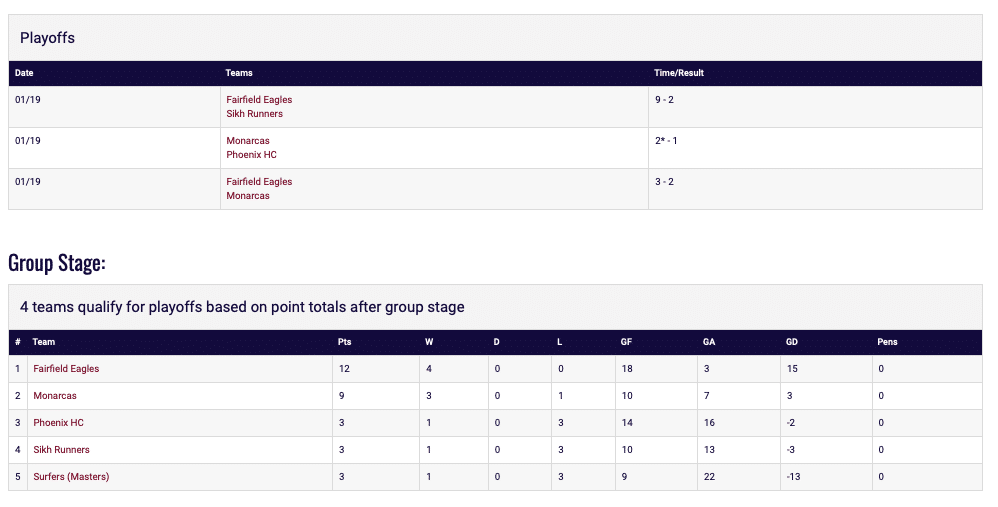Click Monarcas in the 2* - 1 playoff match
The image size is (998, 507).
coord(248,141)
